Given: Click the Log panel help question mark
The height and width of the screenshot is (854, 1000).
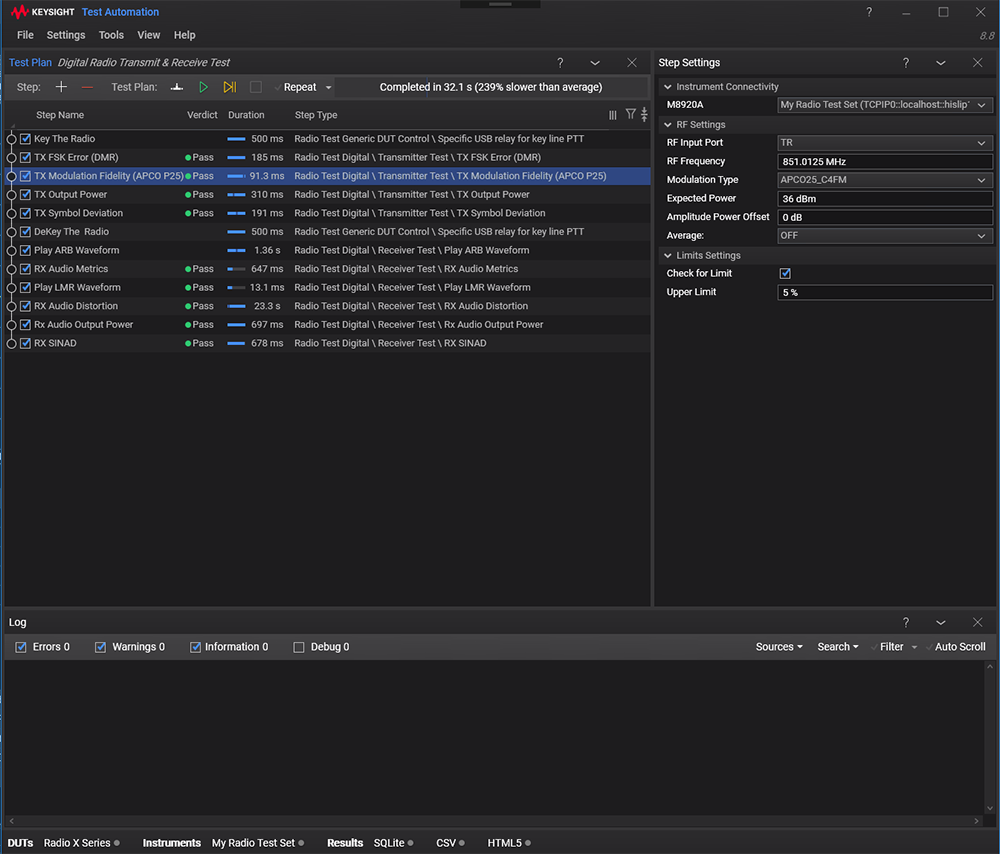Looking at the screenshot, I should pos(906,622).
